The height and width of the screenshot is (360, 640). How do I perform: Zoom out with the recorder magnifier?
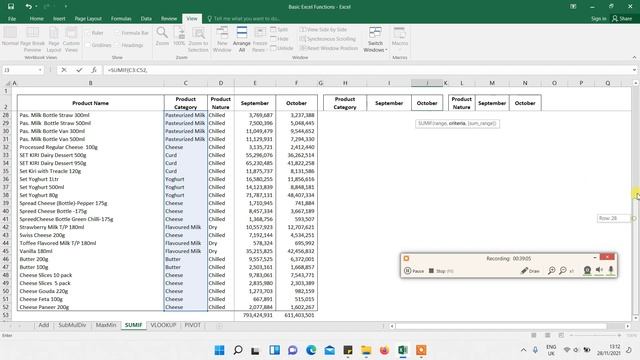coord(562,271)
